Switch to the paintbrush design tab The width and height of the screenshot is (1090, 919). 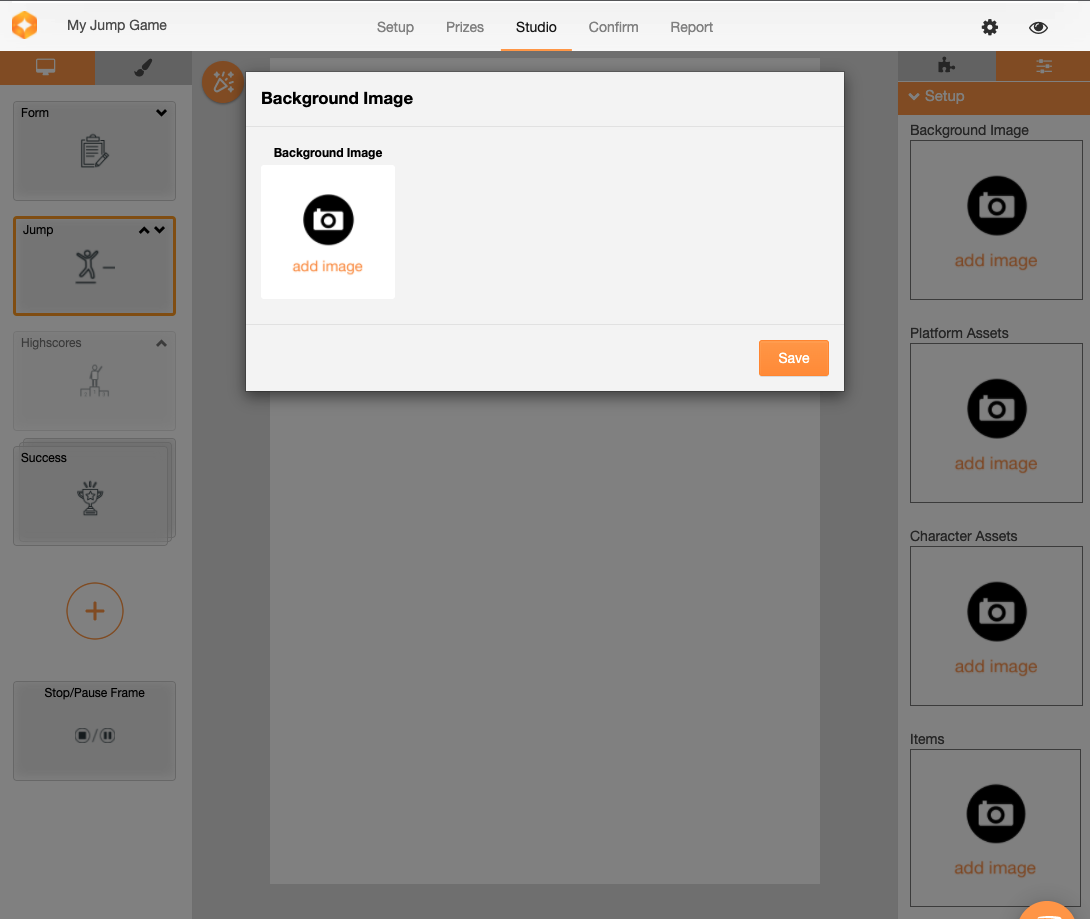click(x=143, y=67)
